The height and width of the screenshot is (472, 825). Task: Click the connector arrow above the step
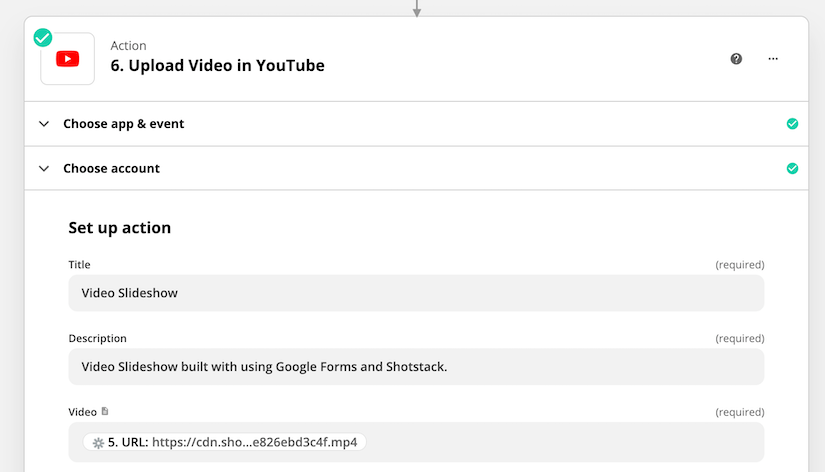(x=417, y=8)
